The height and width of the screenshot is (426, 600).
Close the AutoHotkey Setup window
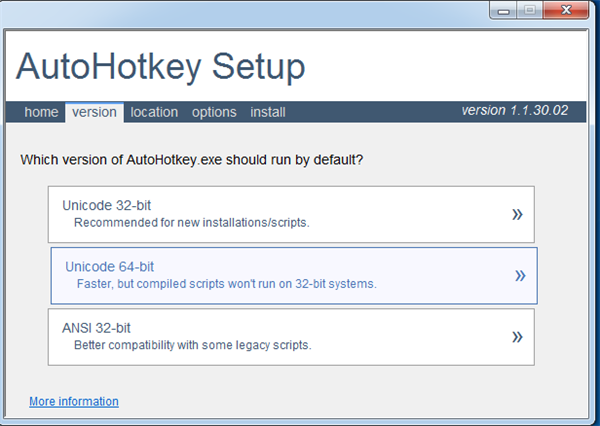point(567,9)
